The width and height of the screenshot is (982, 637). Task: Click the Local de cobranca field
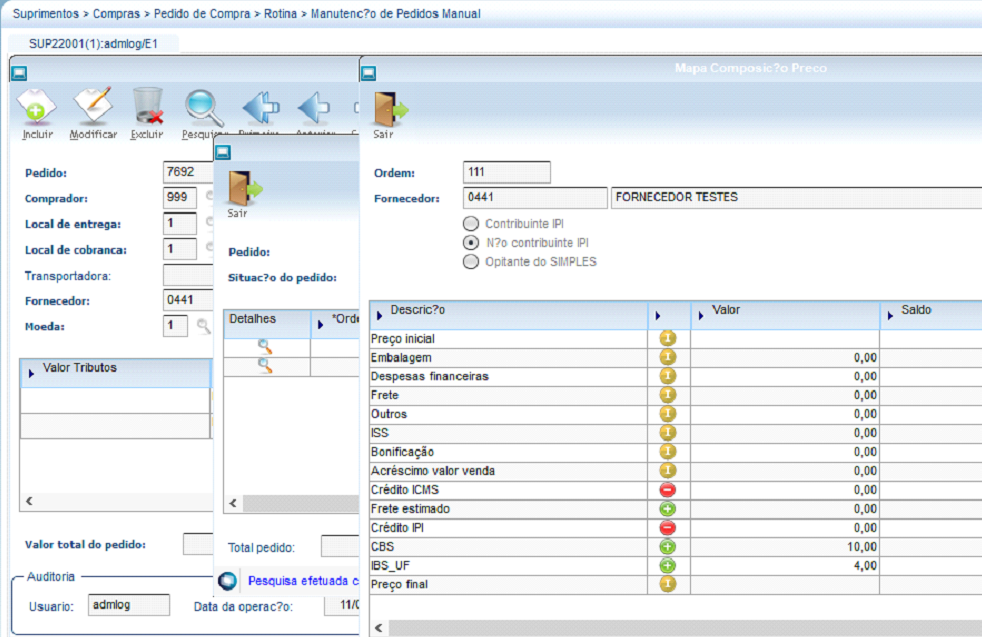tap(180, 249)
